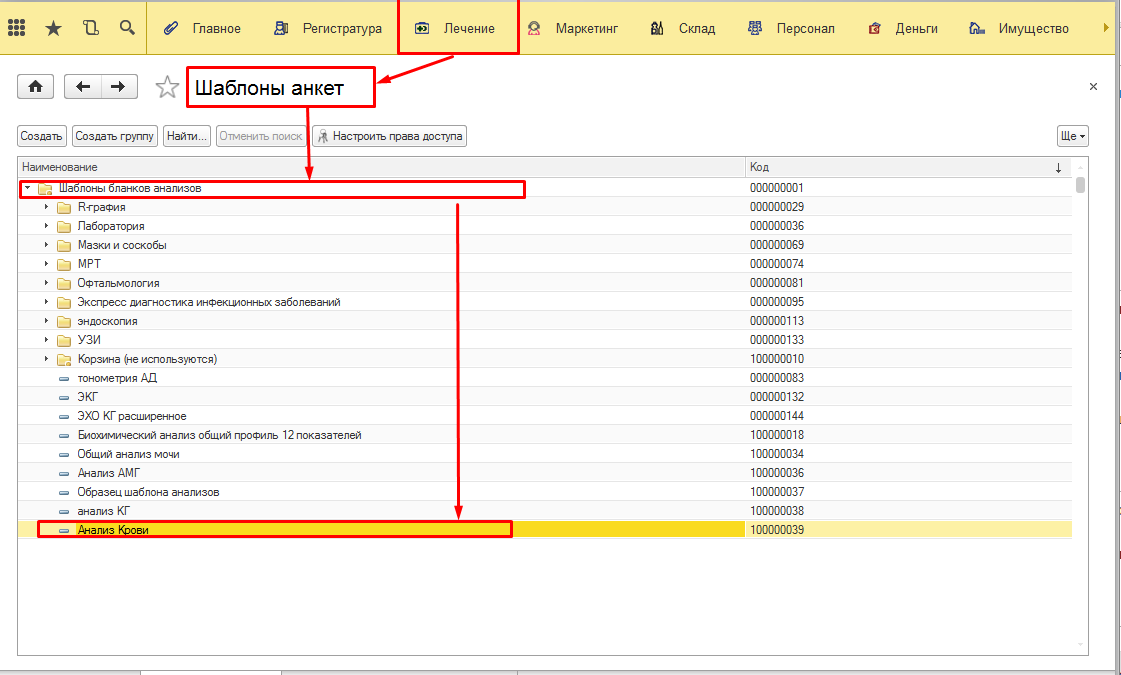Add Шаблоны анкет to favorites star
This screenshot has height=675, width=1121.
(x=166, y=88)
